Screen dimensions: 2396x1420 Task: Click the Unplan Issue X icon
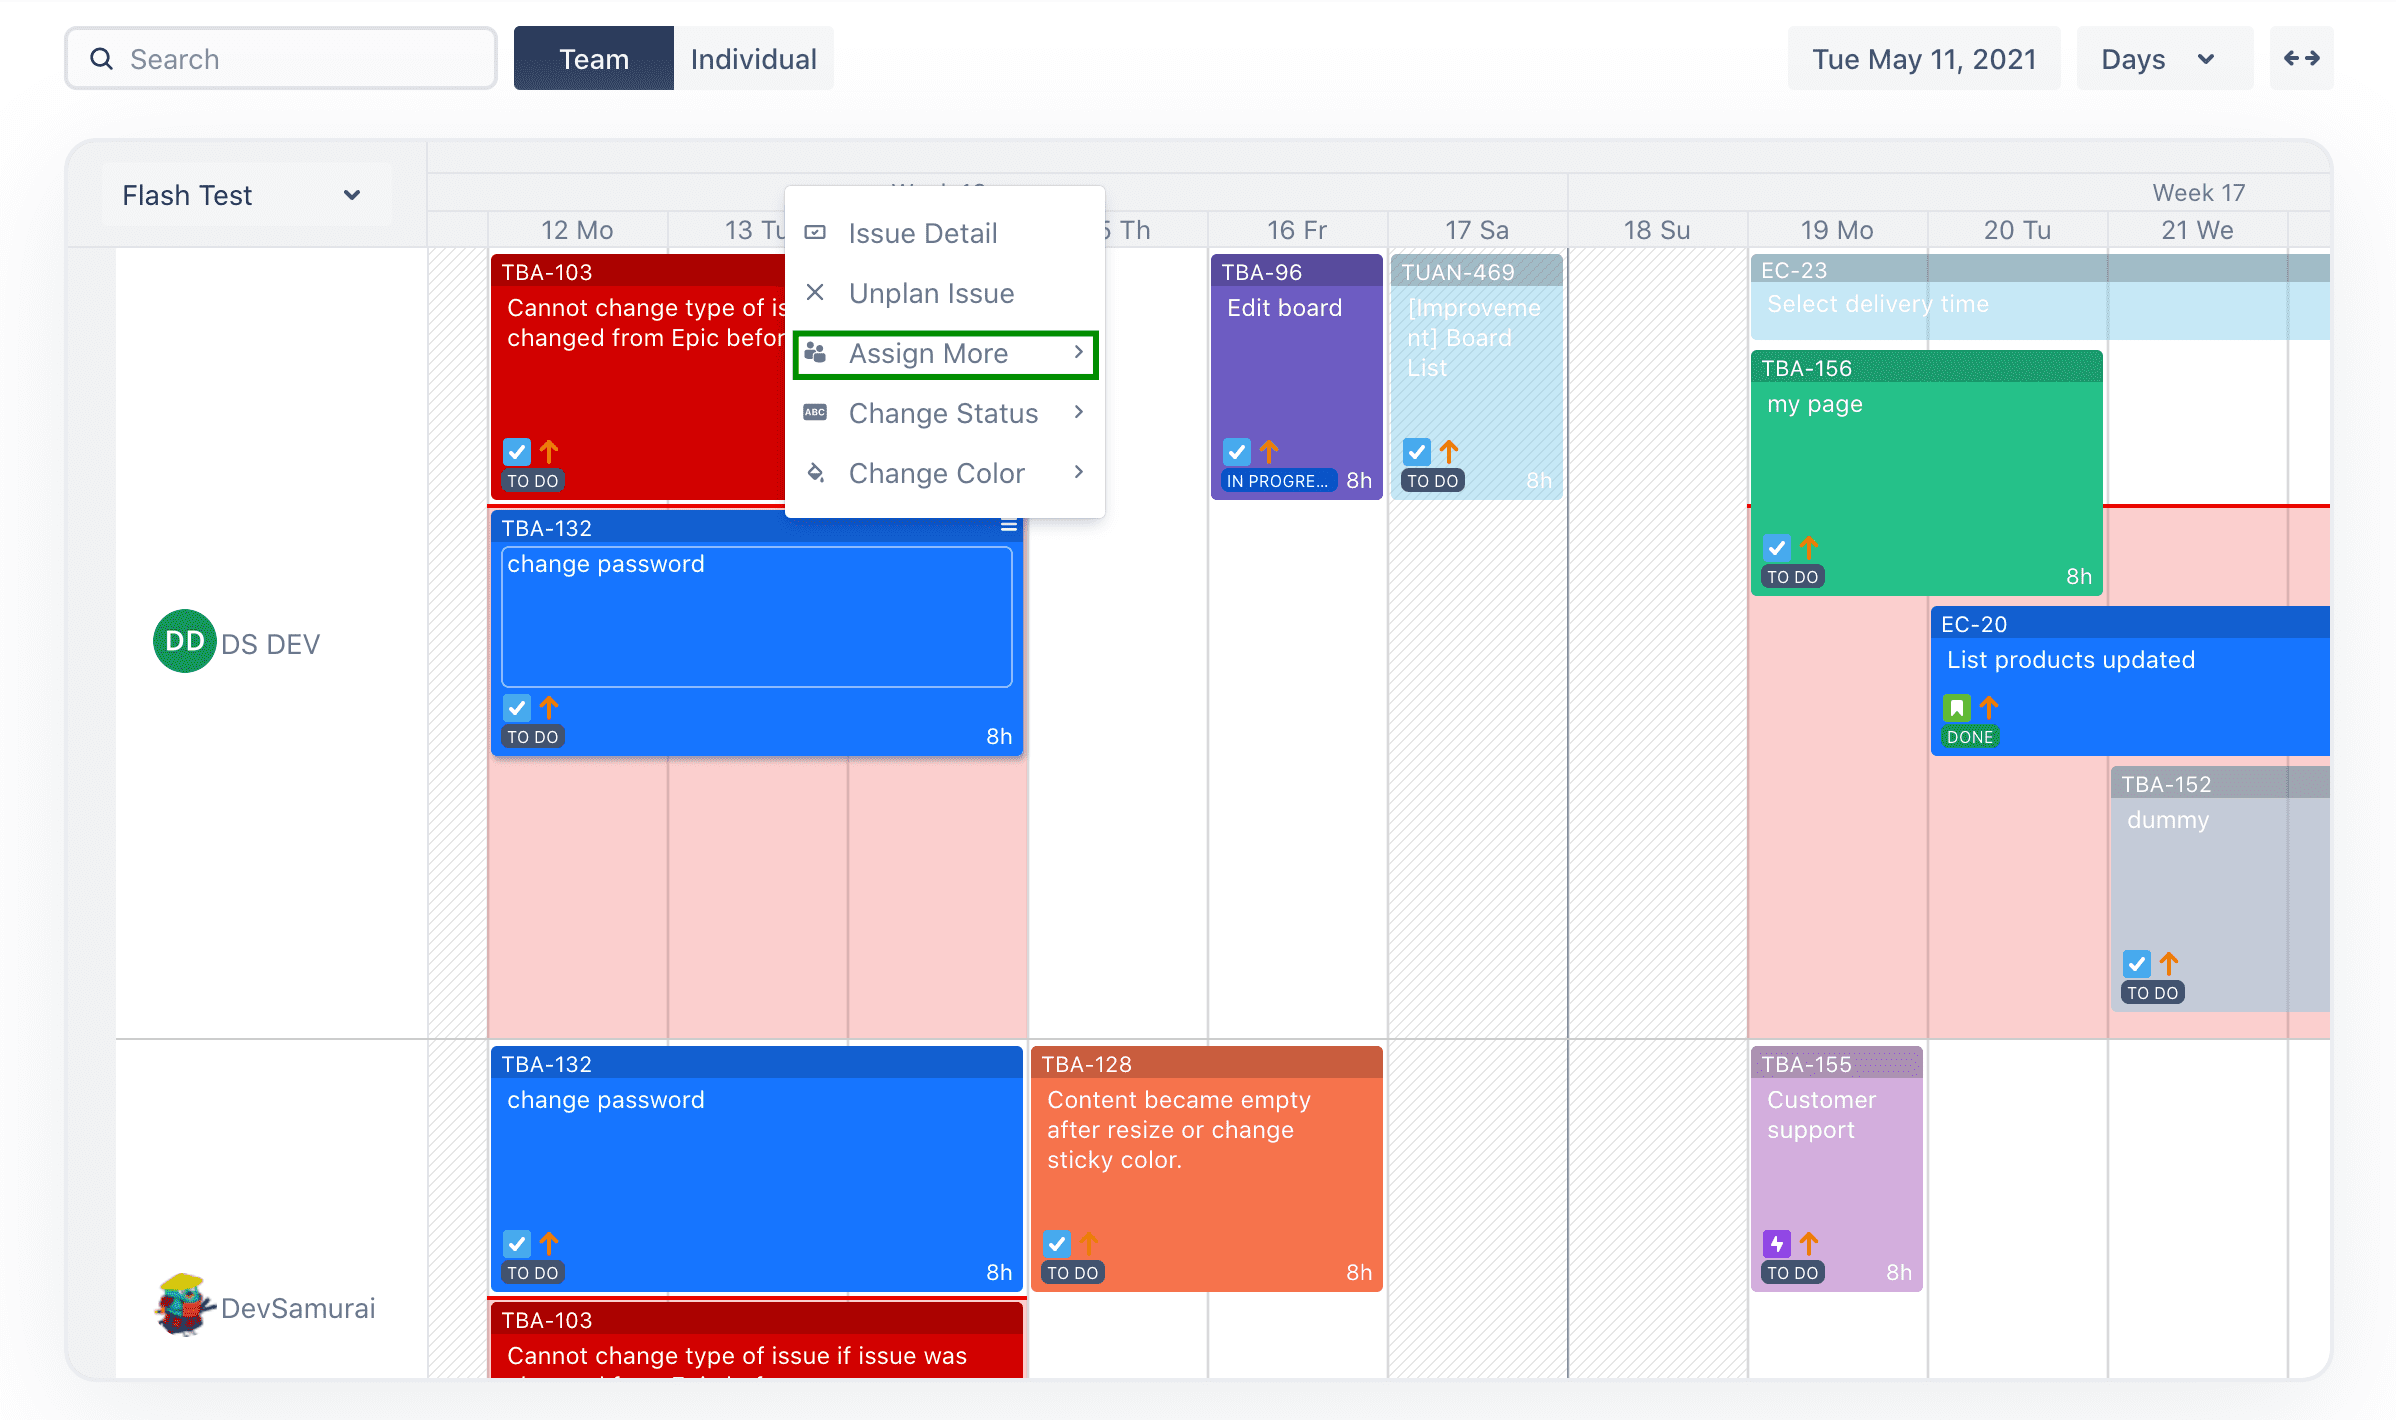pyautogui.click(x=815, y=292)
